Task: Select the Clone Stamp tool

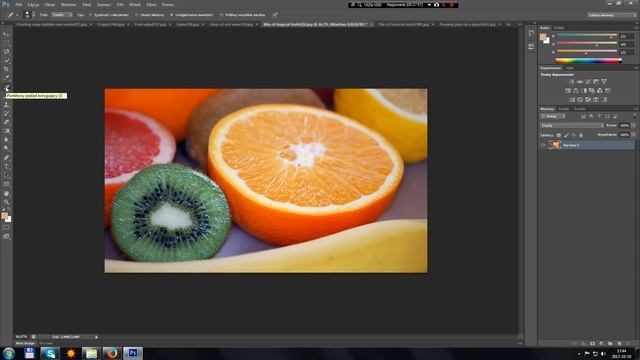Action: 6,105
